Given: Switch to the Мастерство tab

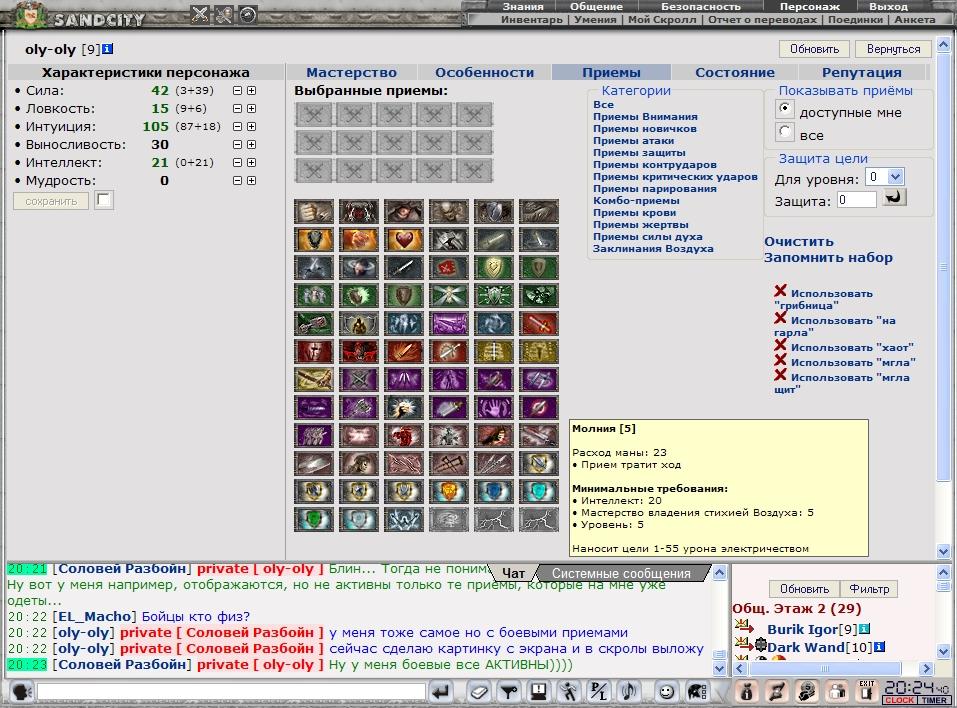Looking at the screenshot, I should 351,72.
